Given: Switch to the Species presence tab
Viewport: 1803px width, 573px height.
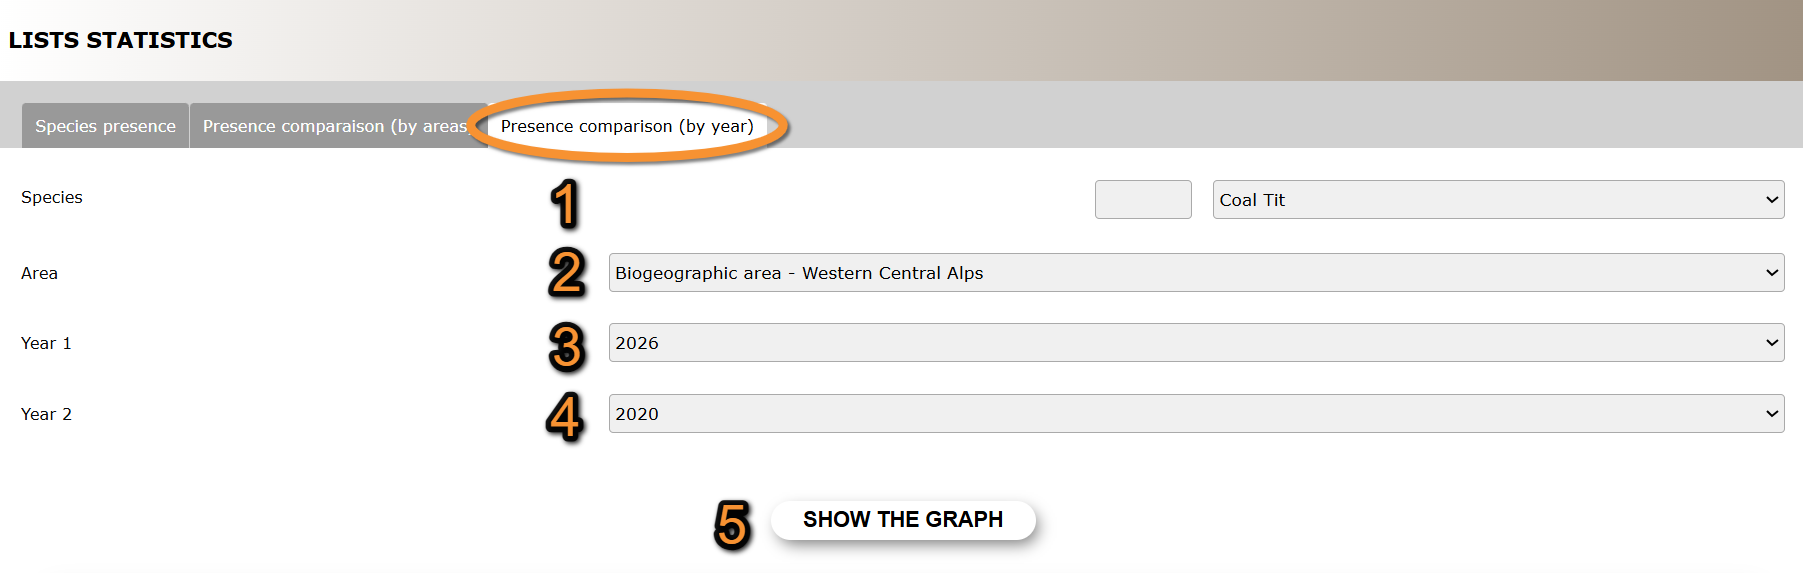Looking at the screenshot, I should point(105,126).
